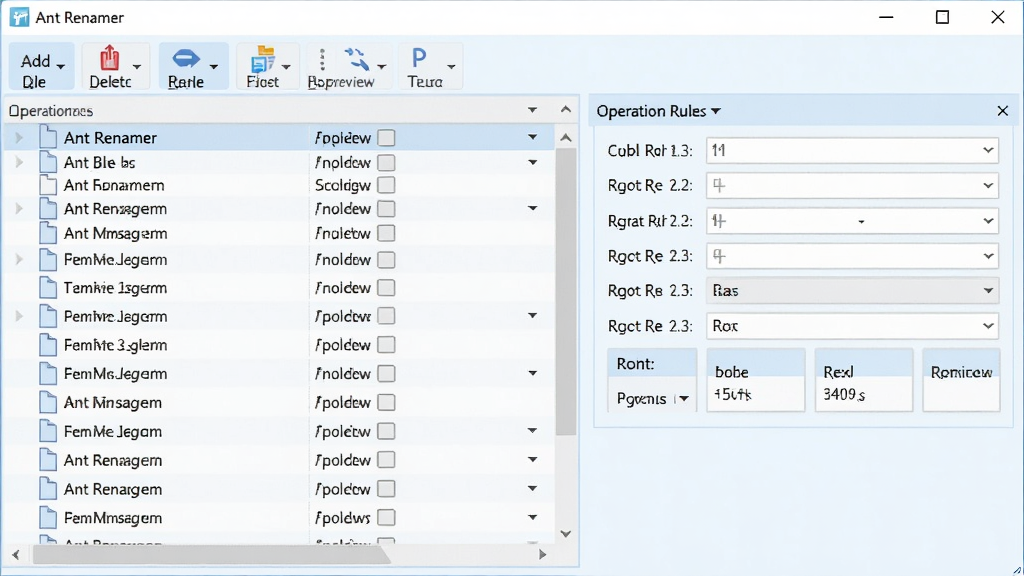
Task: Tick the checkbox in Tamive 1sgem row
Action: pyautogui.click(x=386, y=287)
